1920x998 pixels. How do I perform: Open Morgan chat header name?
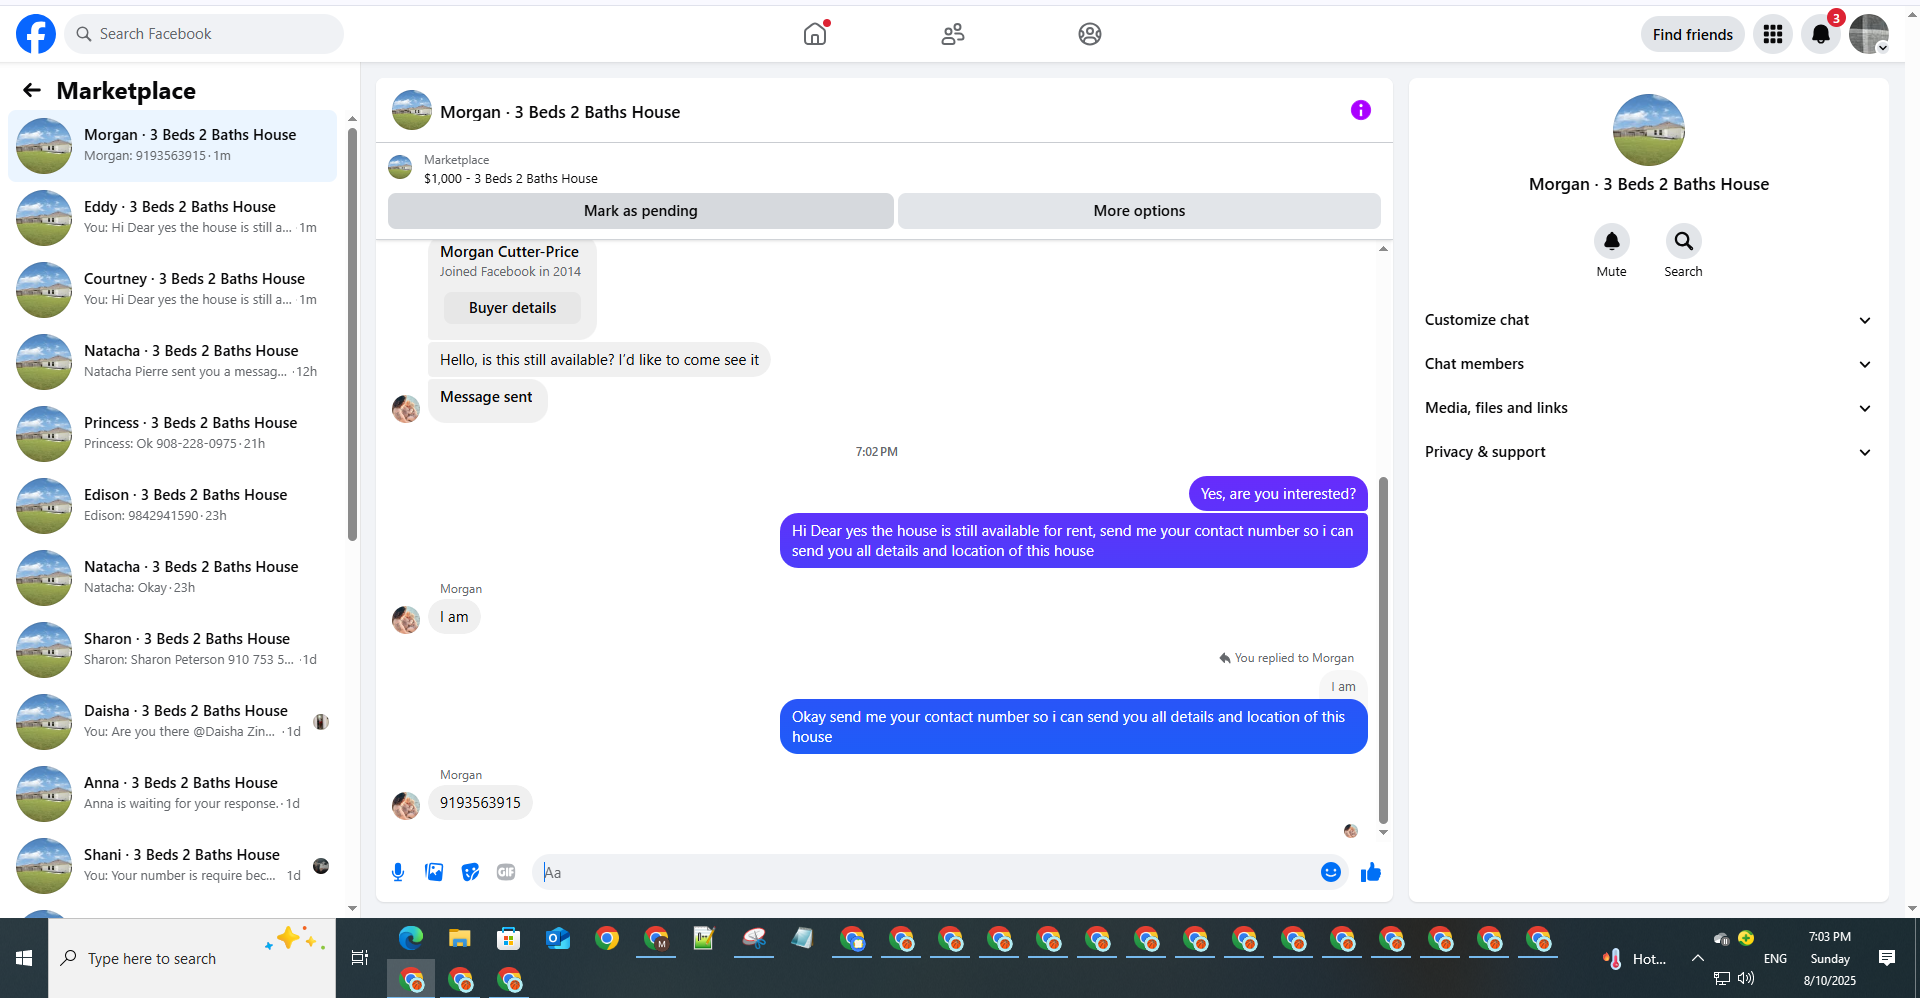[x=560, y=112]
